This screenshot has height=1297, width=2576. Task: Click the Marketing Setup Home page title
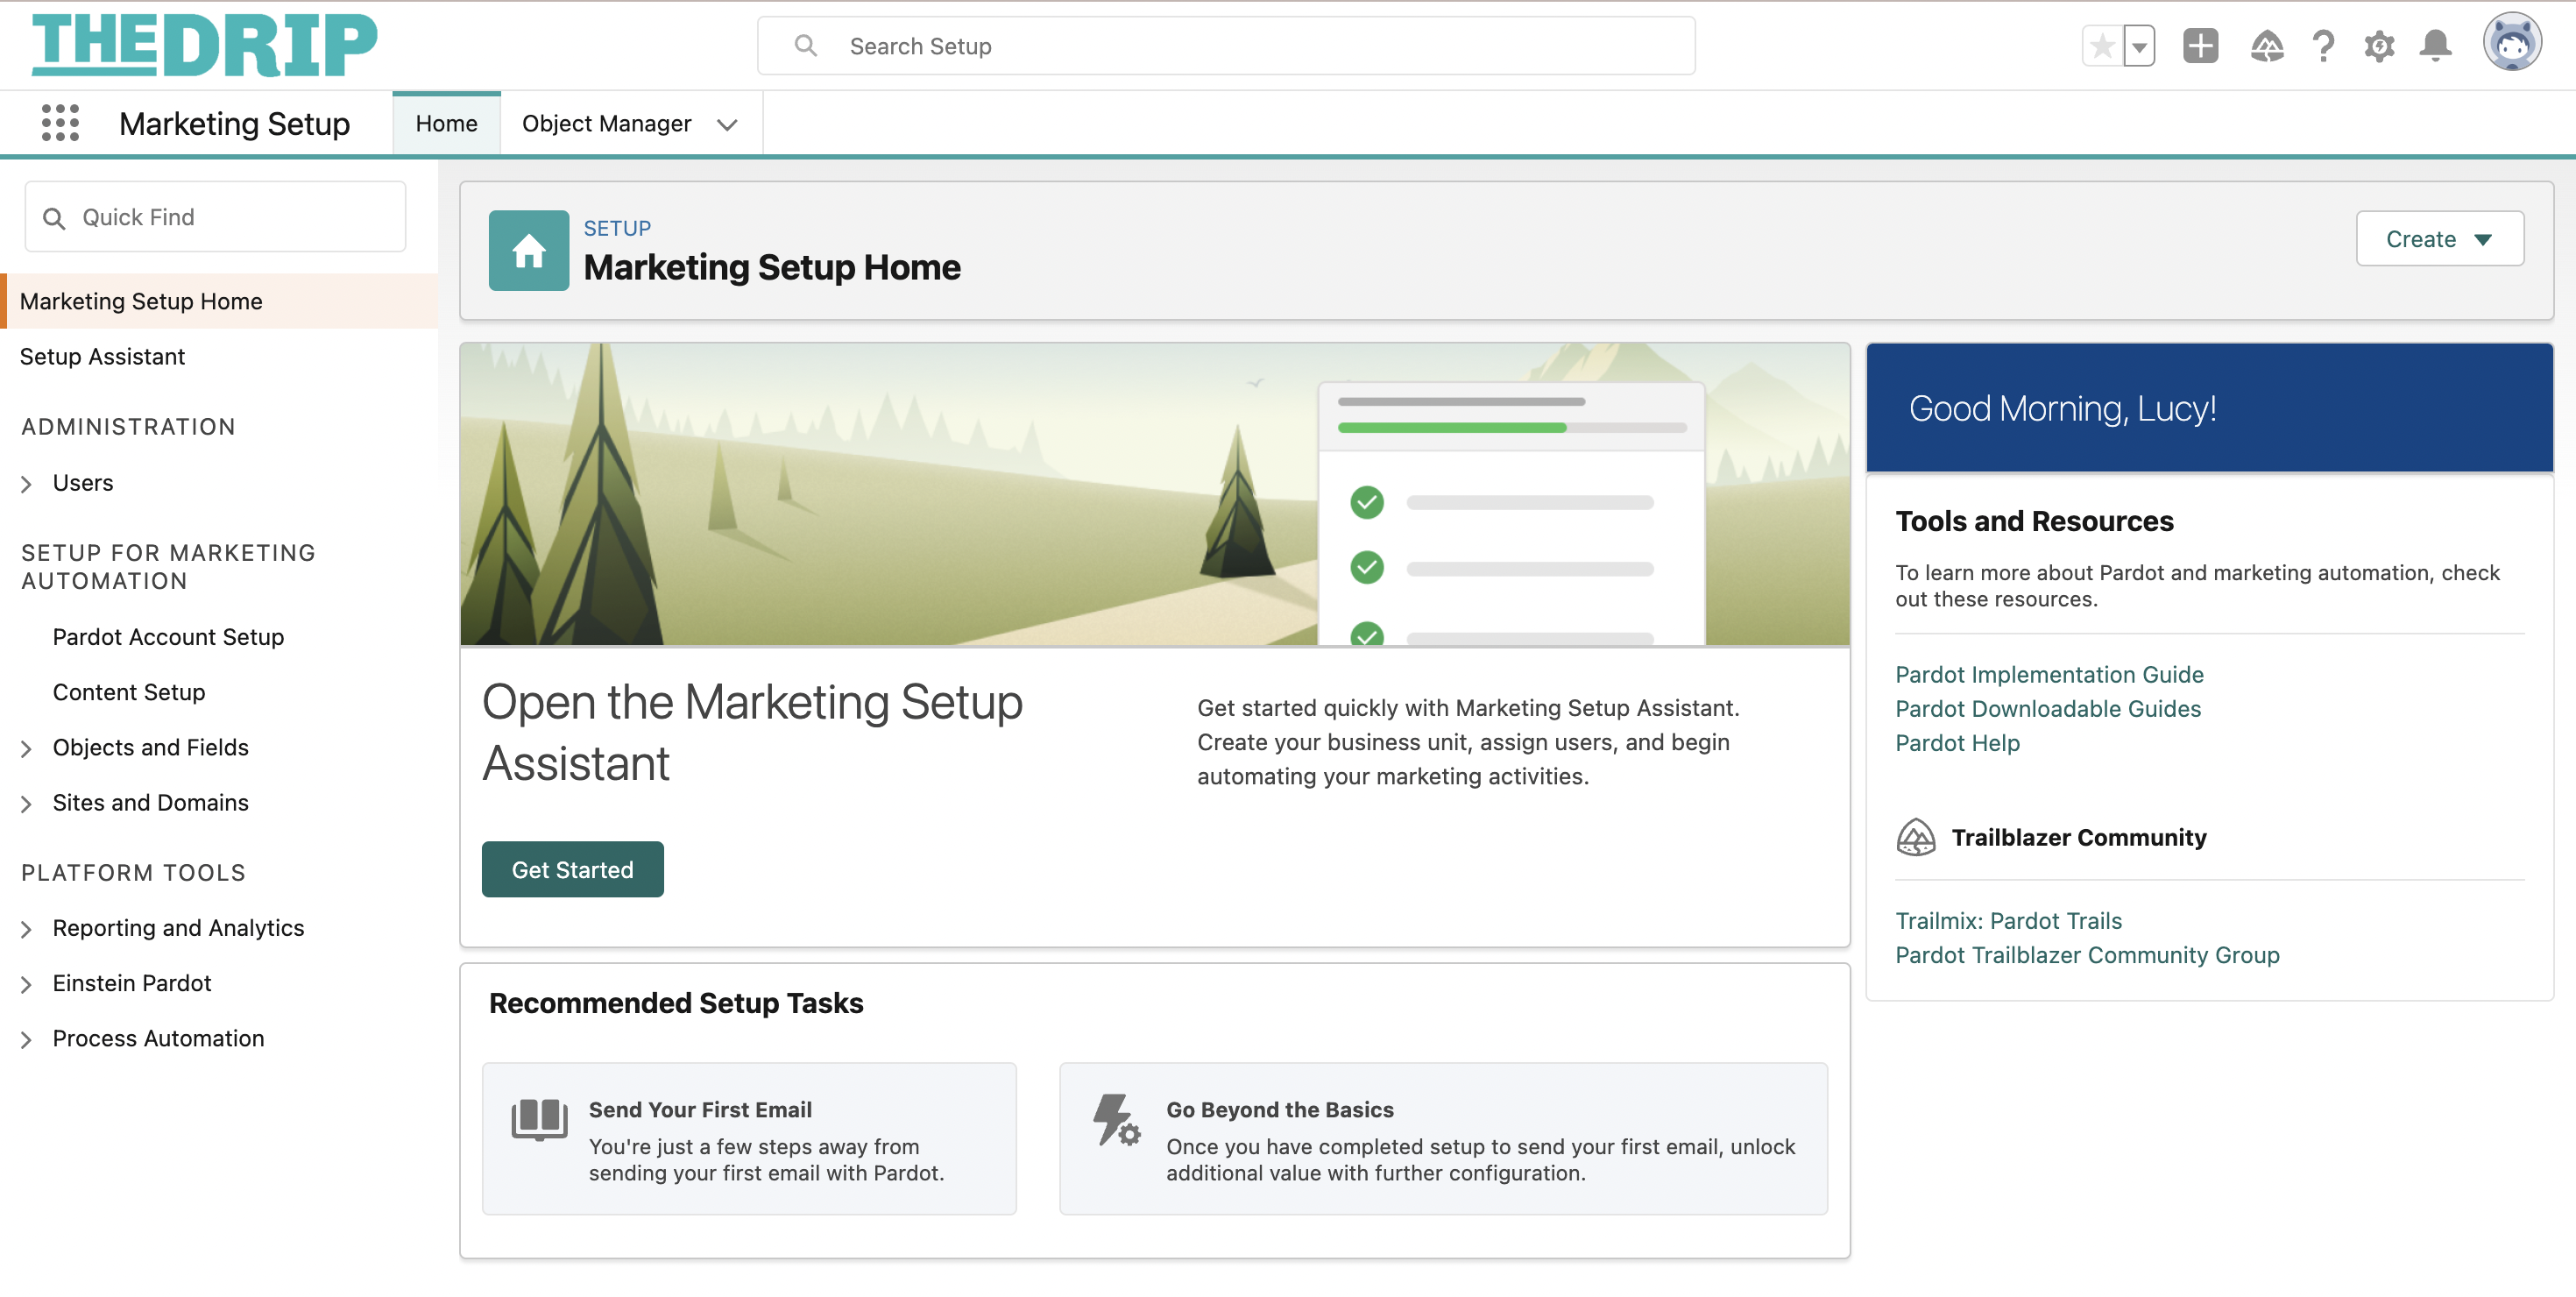772,267
